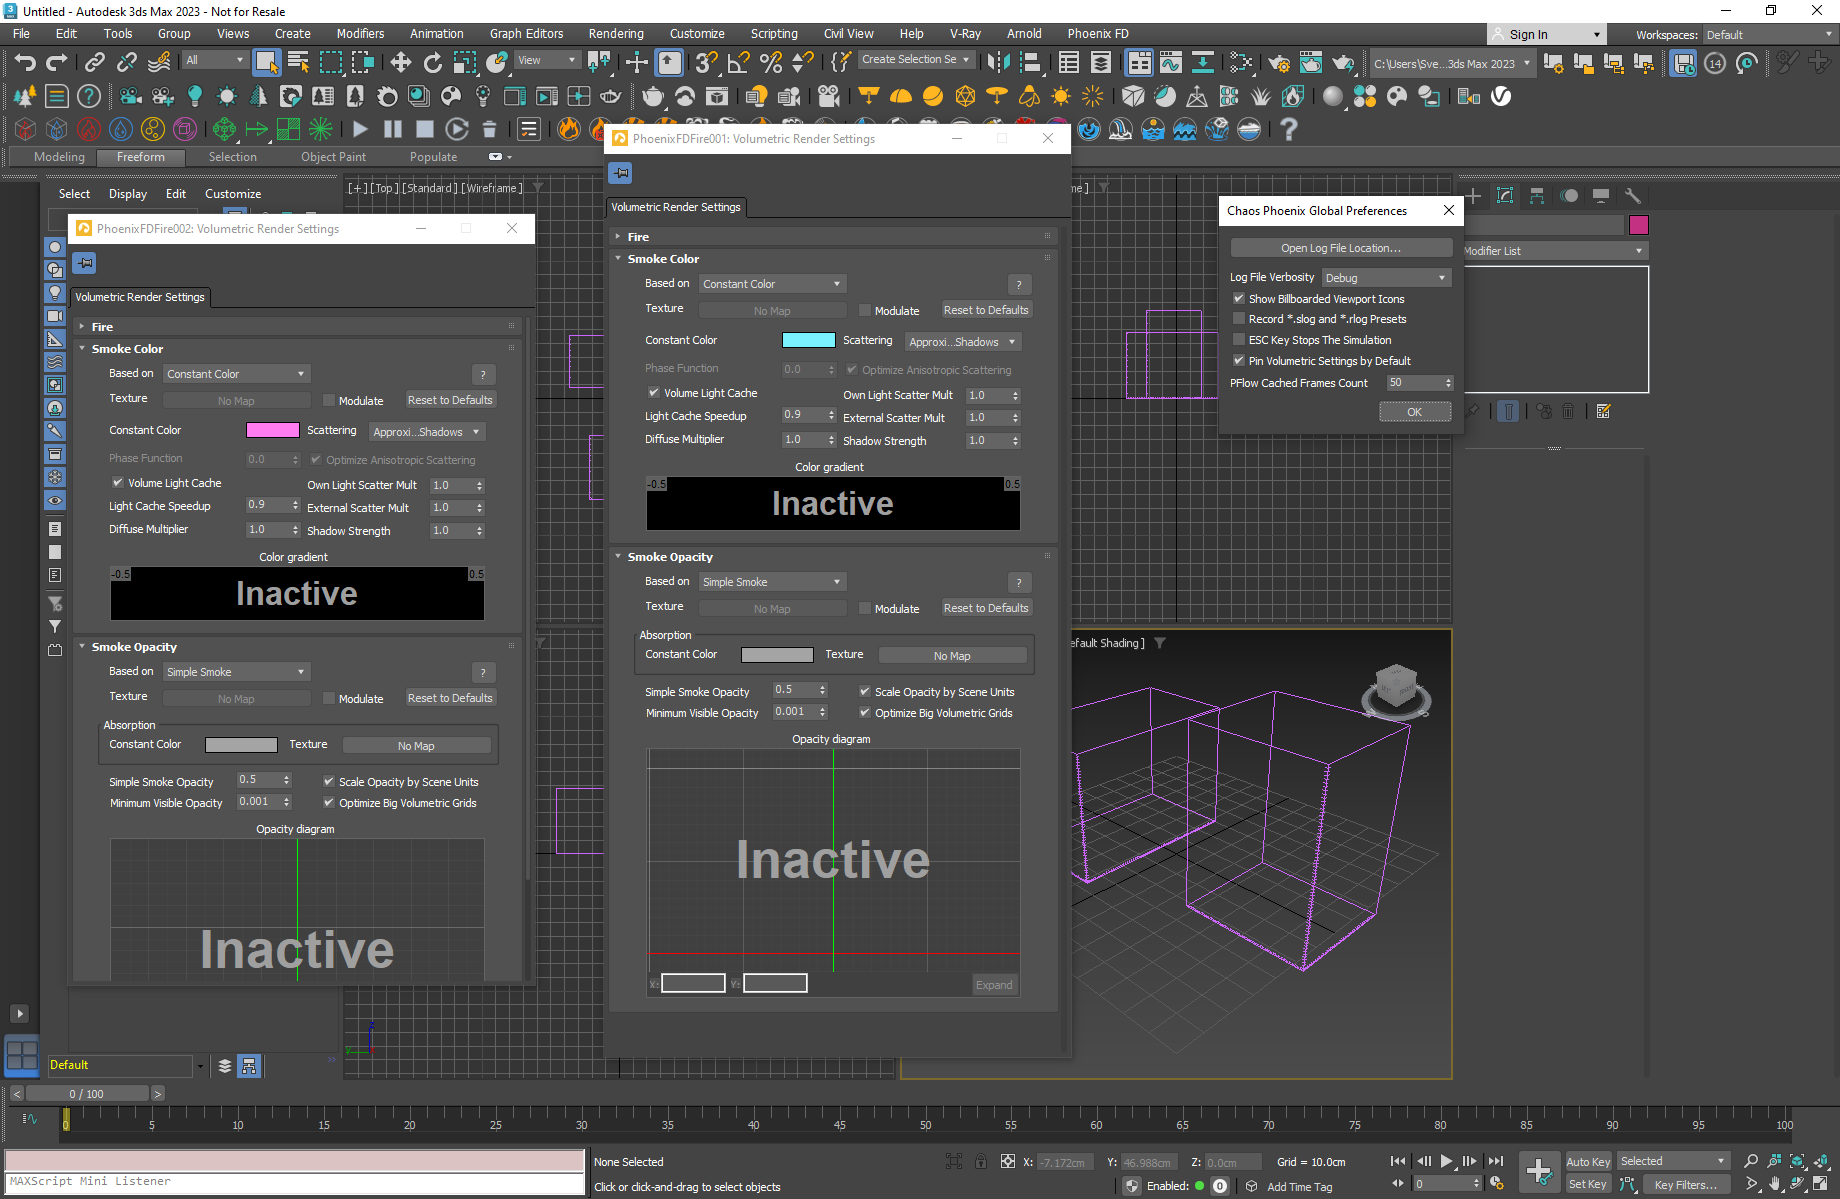Toggle Modulate under Smoke Color in PhoenixFDFire001
1840x1199 pixels.
(x=866, y=311)
